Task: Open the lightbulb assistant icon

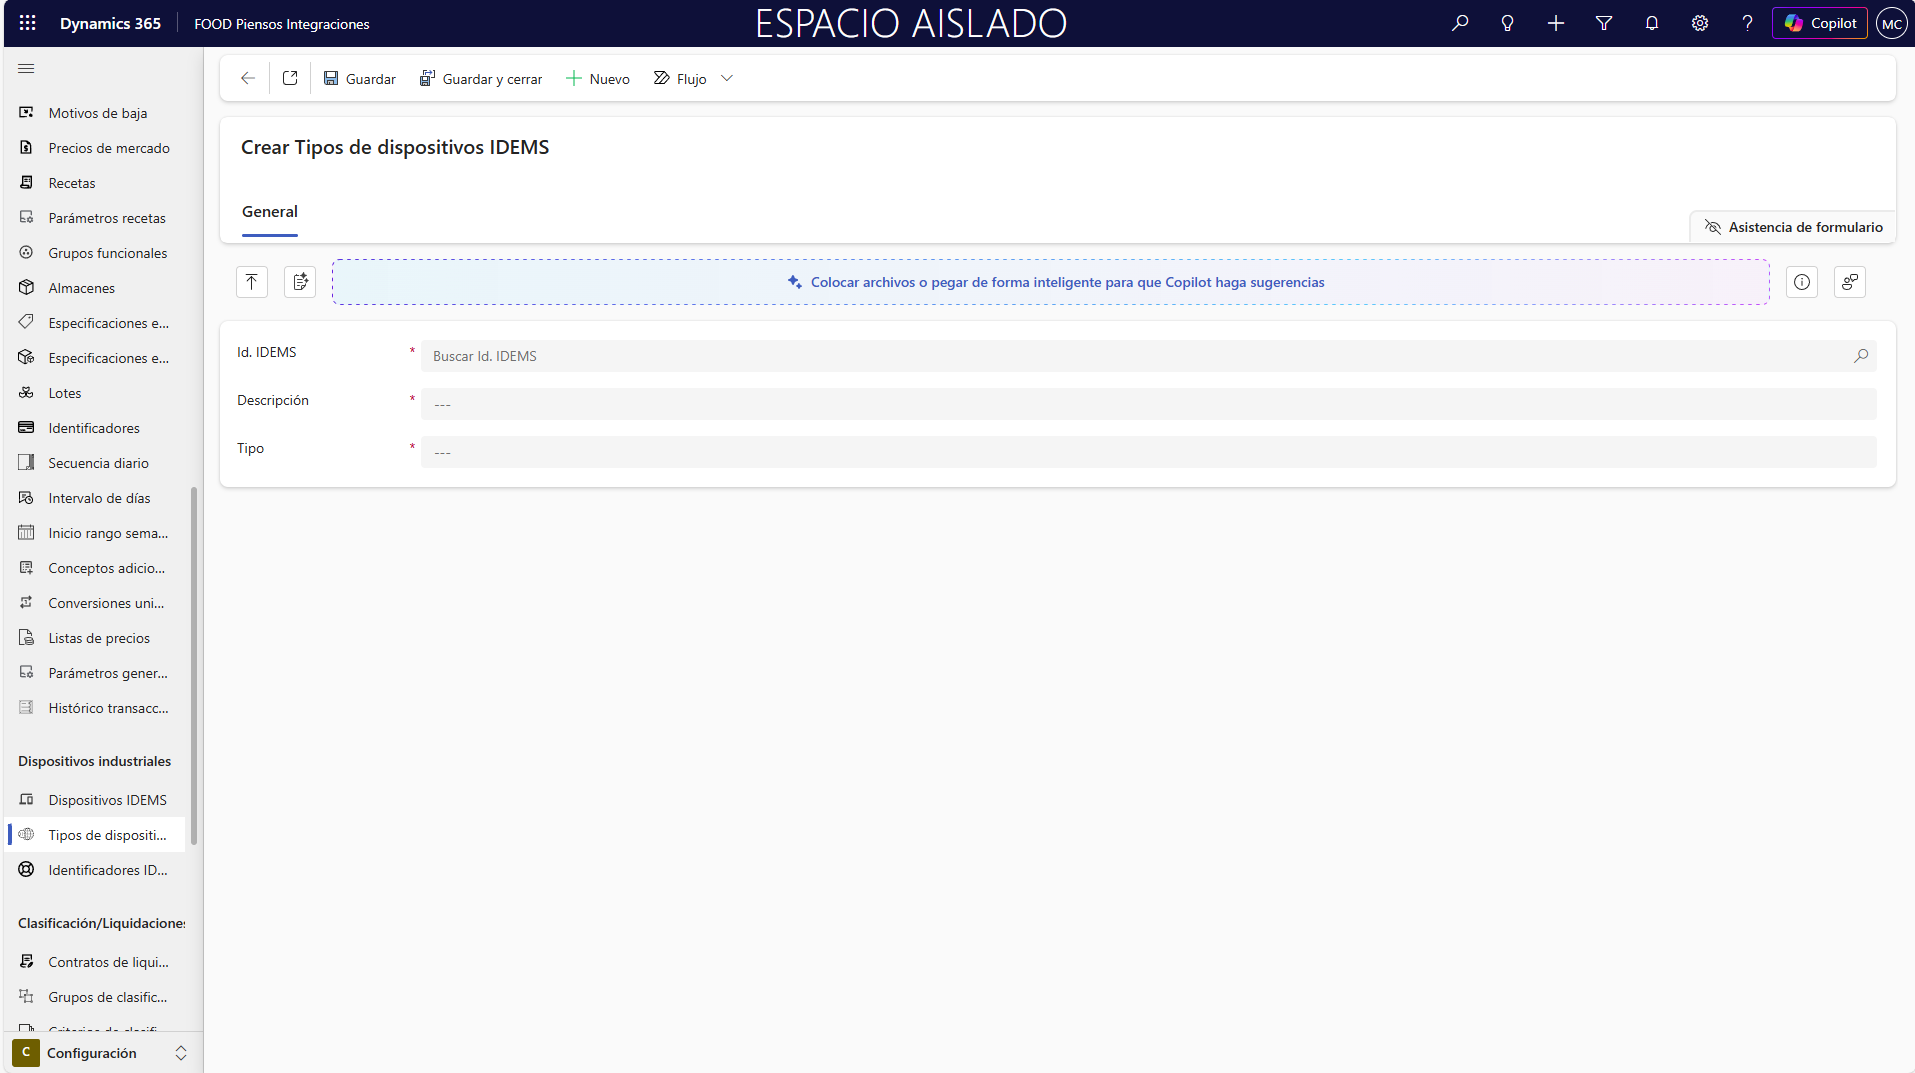Action: (x=1507, y=23)
